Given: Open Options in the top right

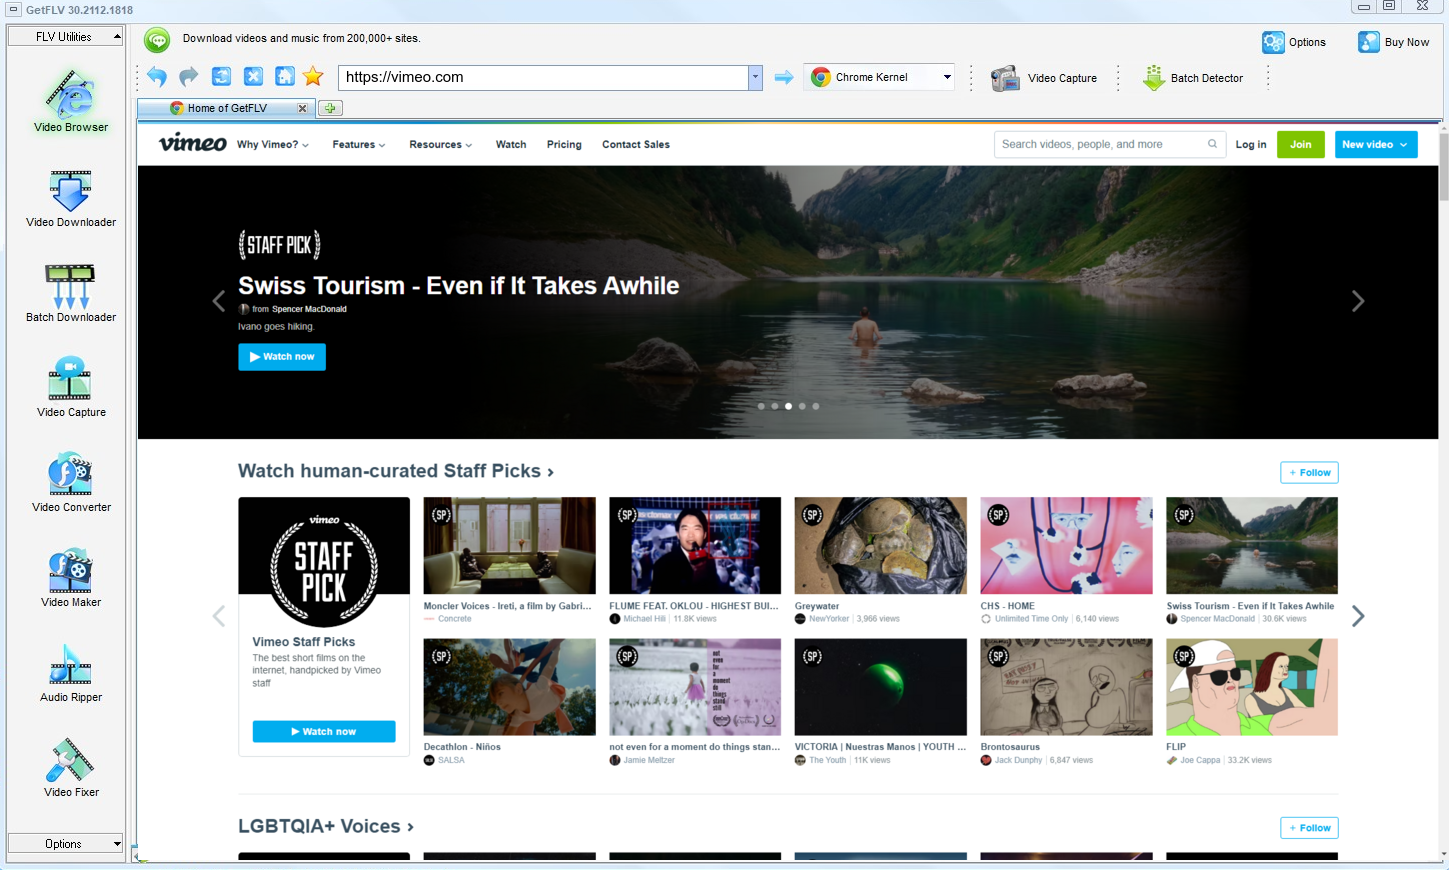Looking at the screenshot, I should point(1294,42).
